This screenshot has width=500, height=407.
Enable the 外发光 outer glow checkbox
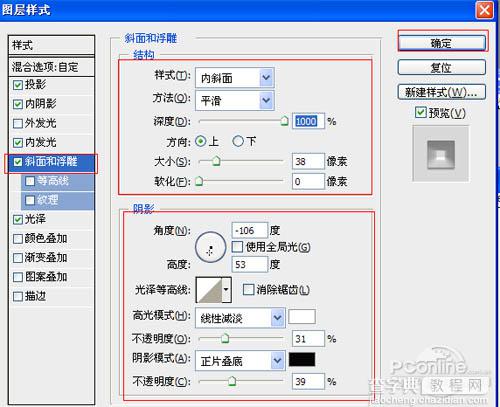point(18,124)
